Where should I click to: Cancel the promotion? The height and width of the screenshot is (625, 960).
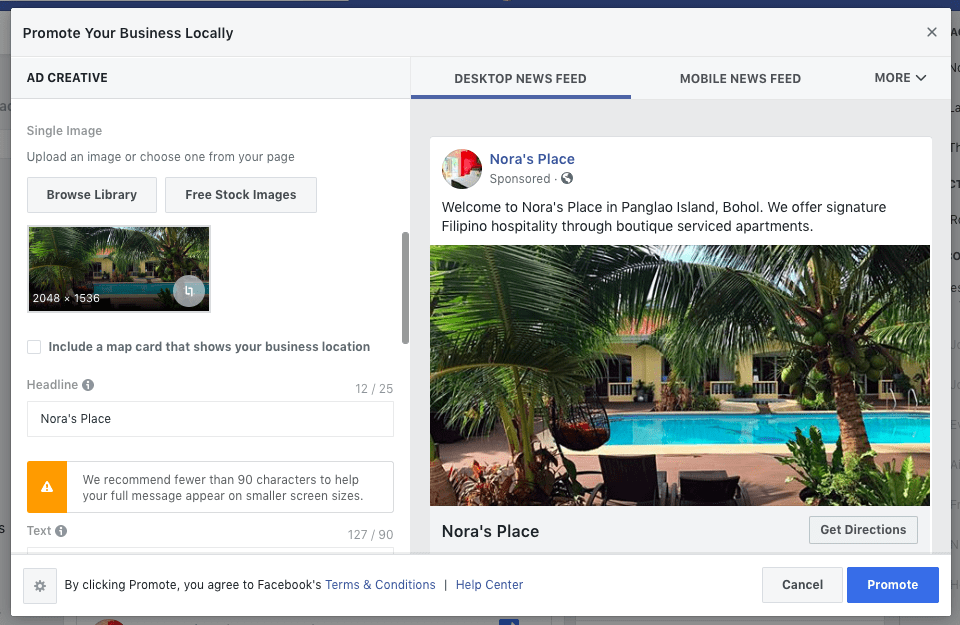point(802,585)
